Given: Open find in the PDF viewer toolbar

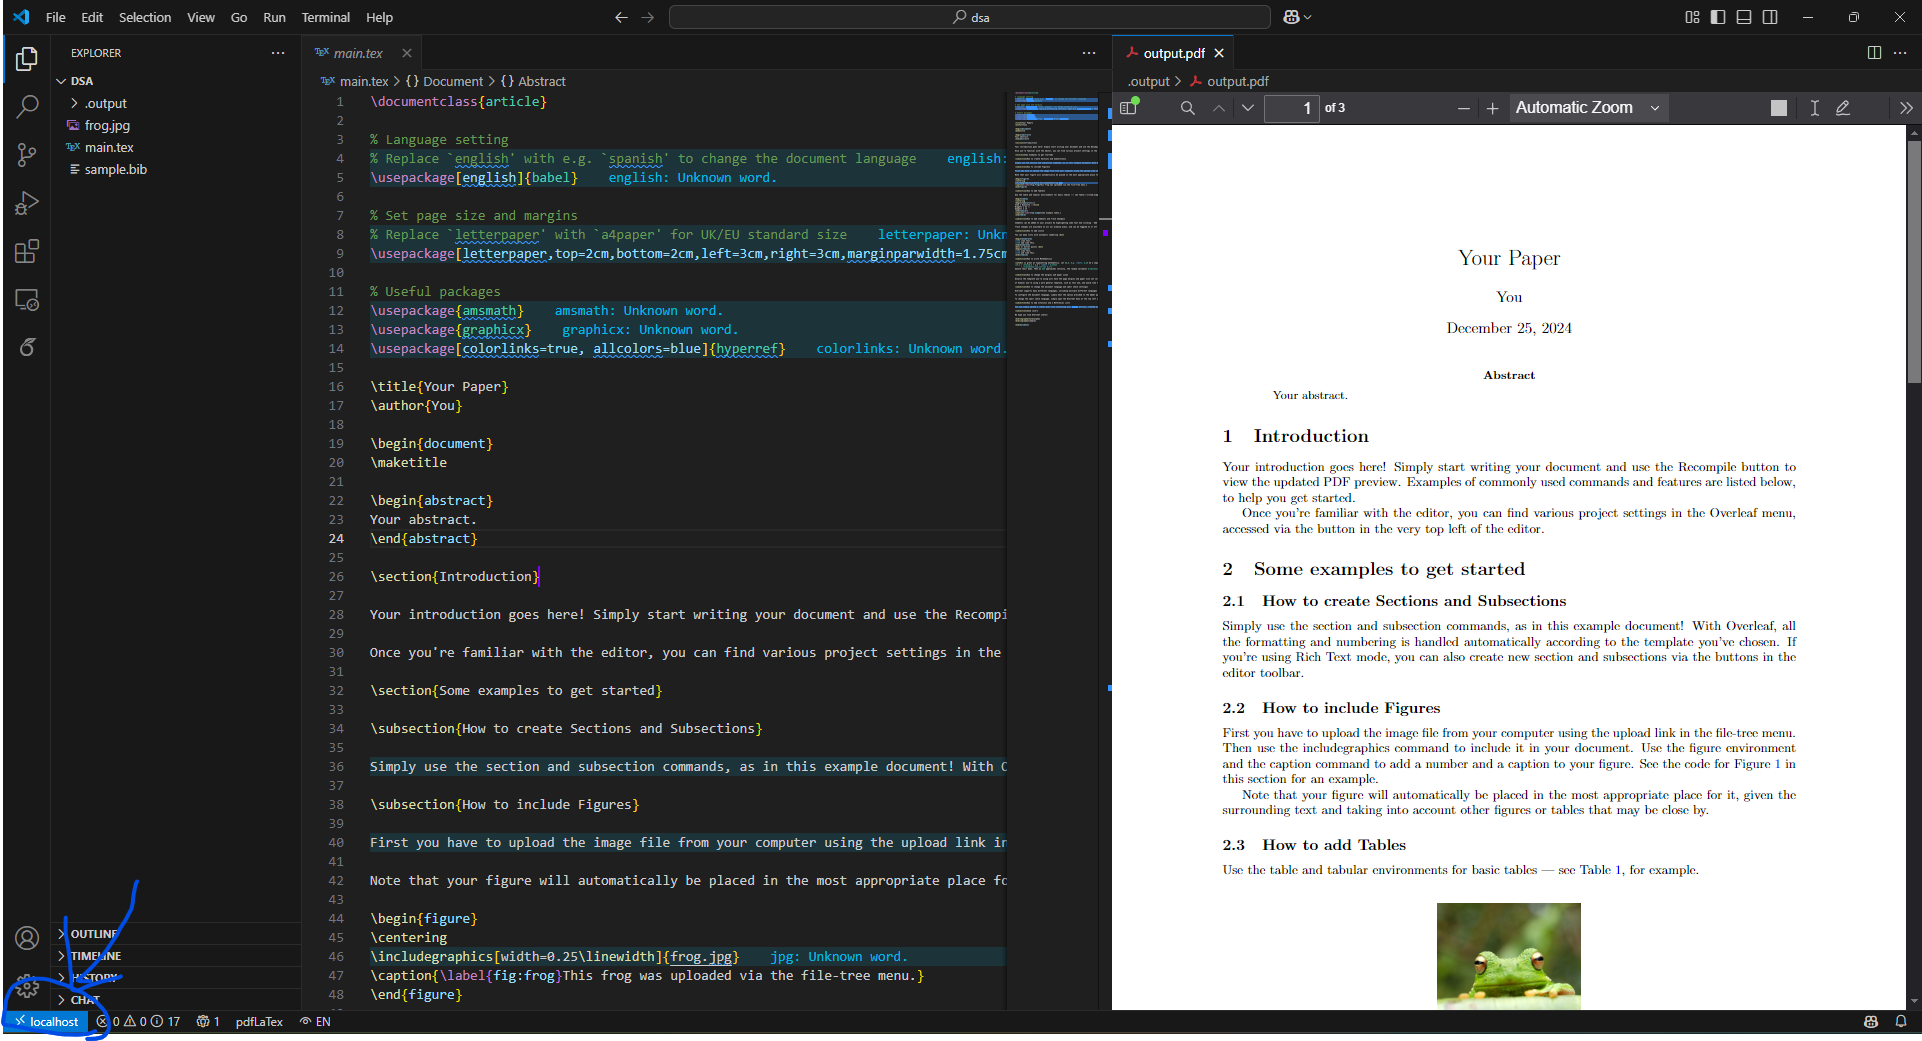Looking at the screenshot, I should [x=1187, y=108].
